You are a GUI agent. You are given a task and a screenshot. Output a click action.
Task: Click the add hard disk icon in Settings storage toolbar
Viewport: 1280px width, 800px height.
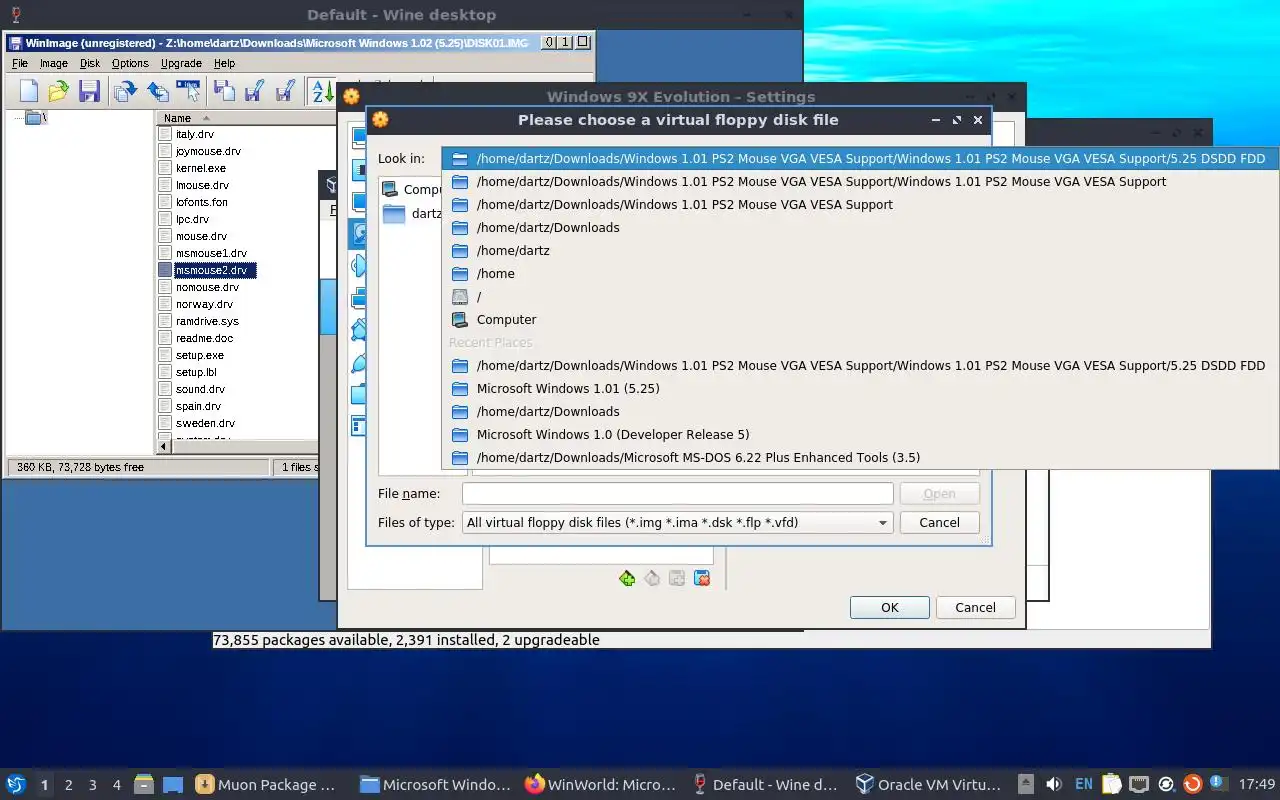tap(677, 578)
